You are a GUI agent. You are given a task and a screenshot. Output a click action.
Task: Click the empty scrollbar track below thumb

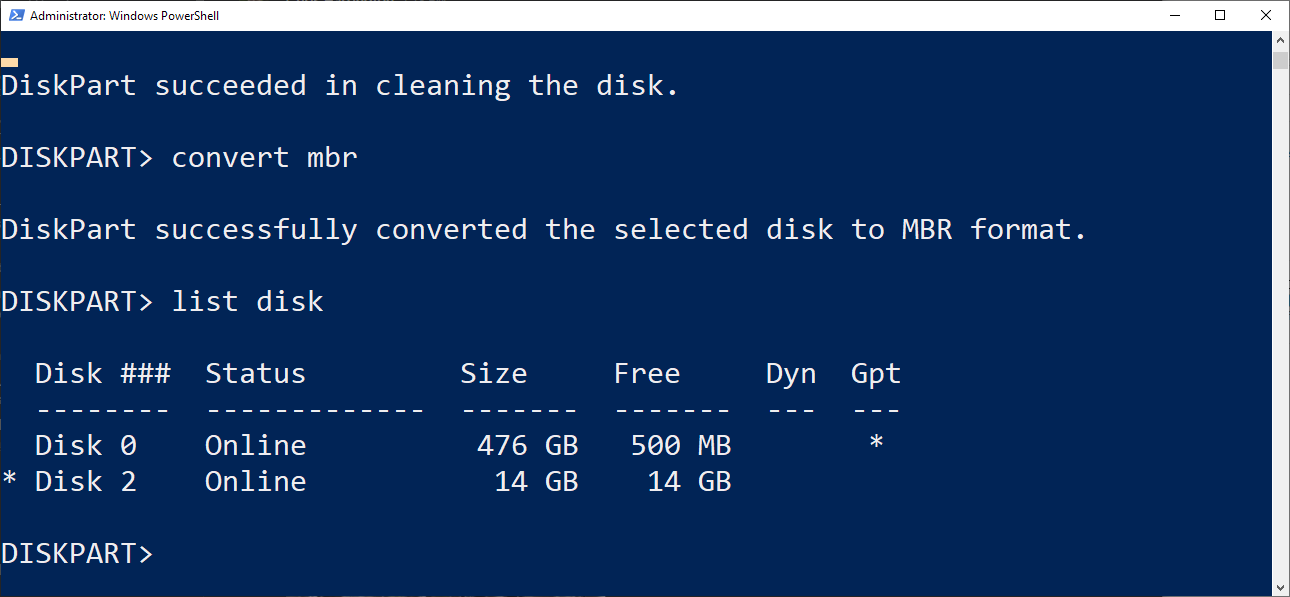[x=1281, y=325]
